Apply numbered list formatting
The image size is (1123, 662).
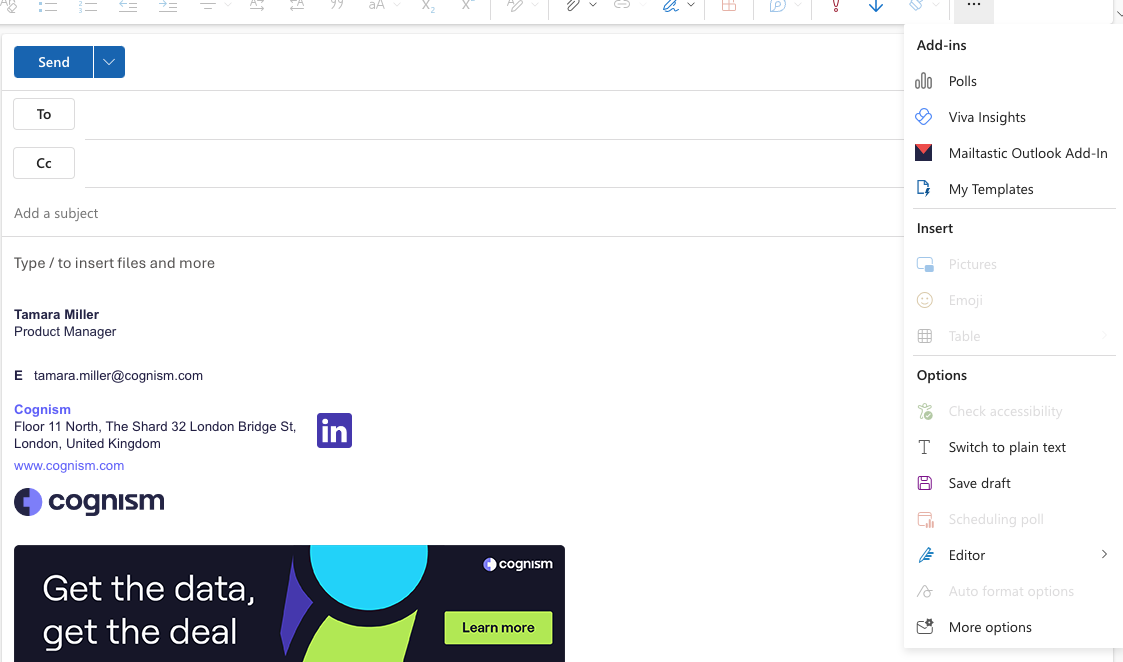(88, 6)
